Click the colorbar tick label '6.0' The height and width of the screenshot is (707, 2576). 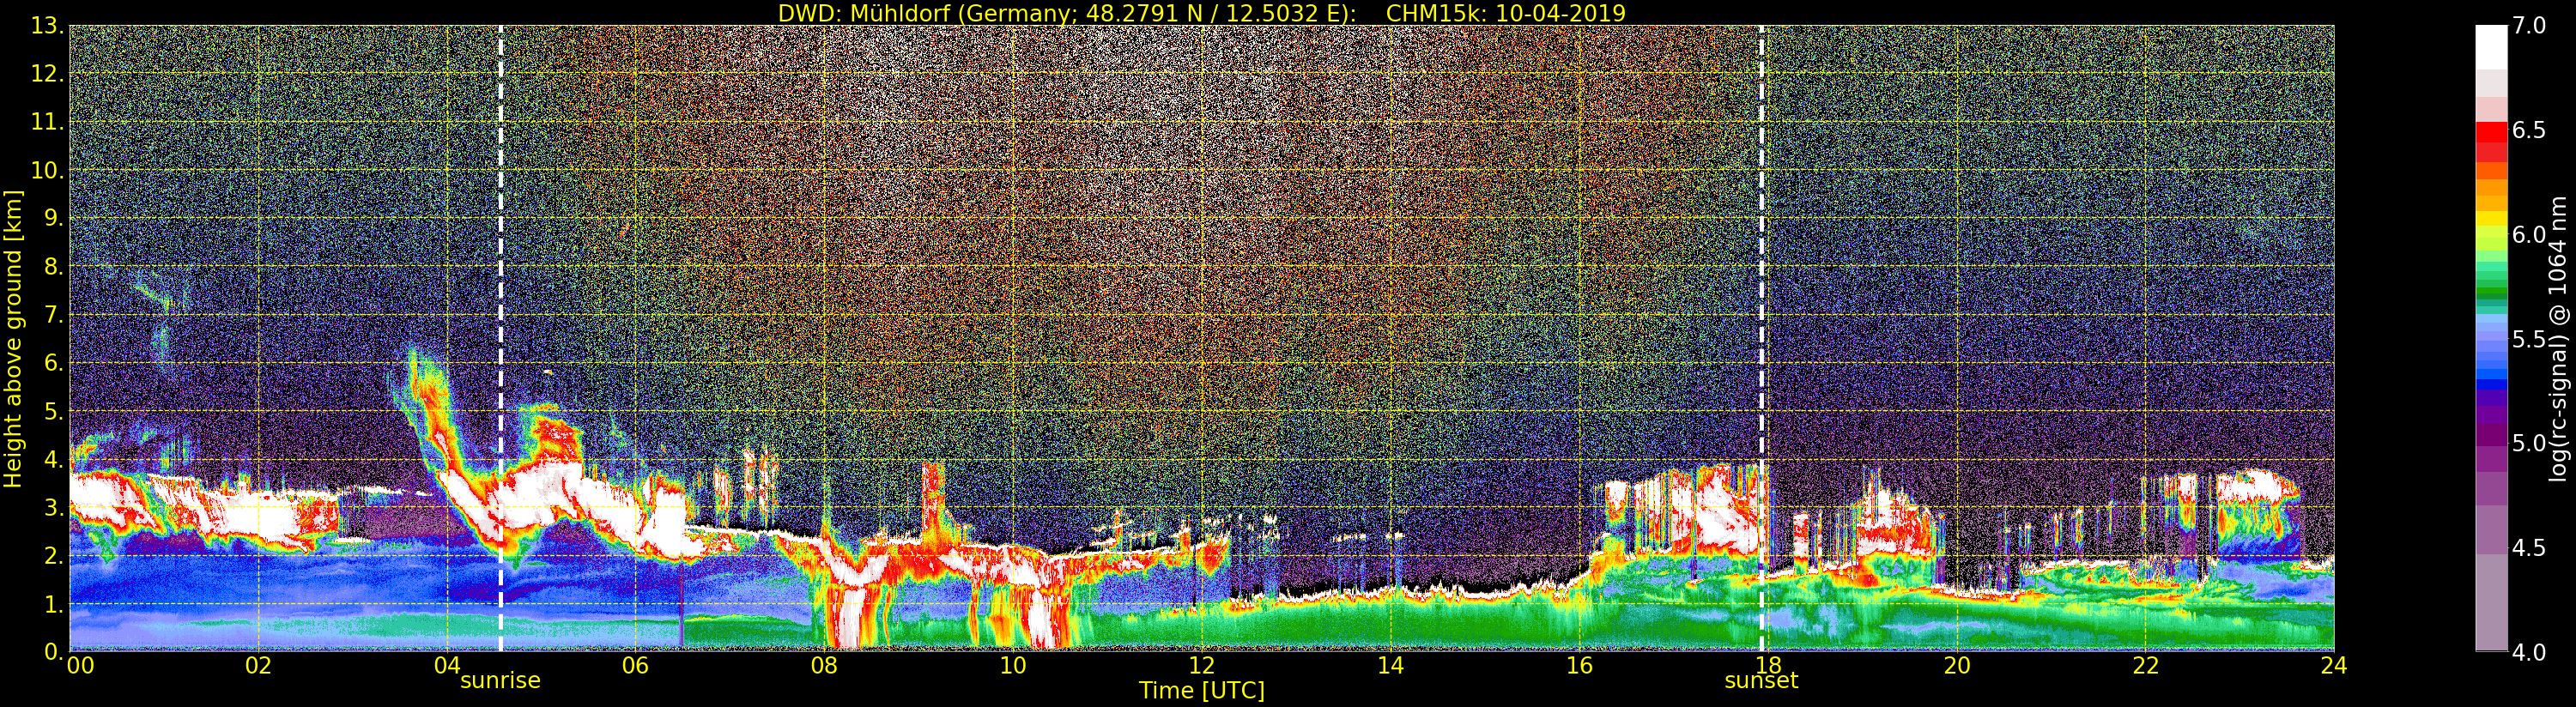pos(2529,235)
